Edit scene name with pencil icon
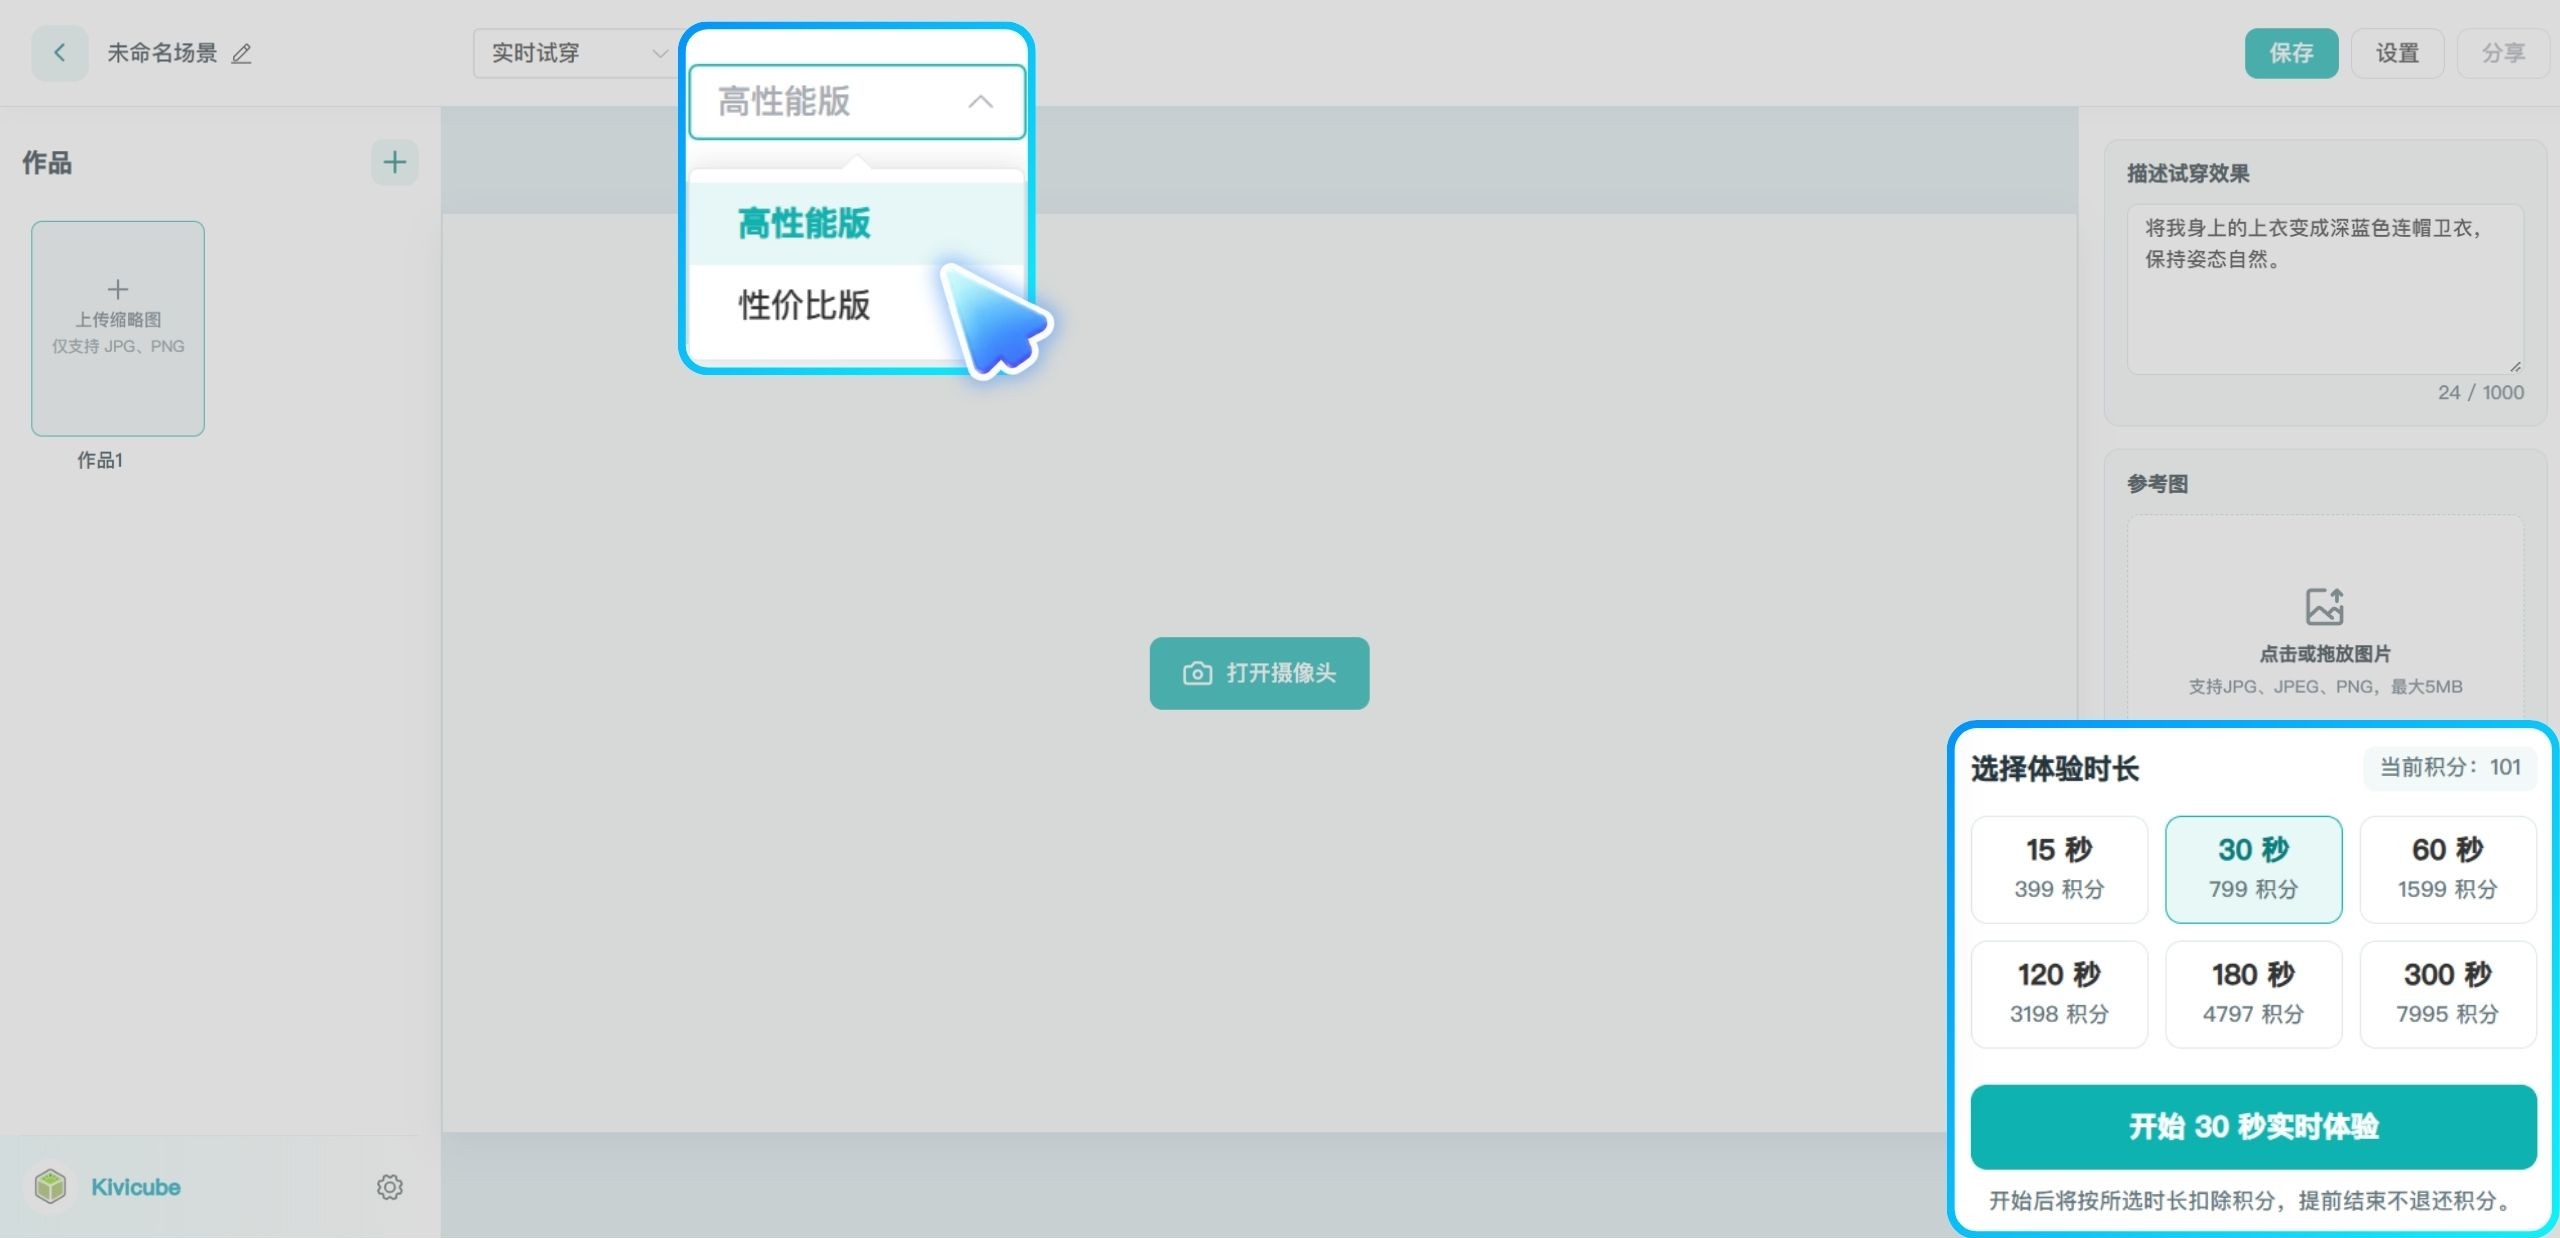Viewport: 2560px width, 1238px height. tap(241, 54)
